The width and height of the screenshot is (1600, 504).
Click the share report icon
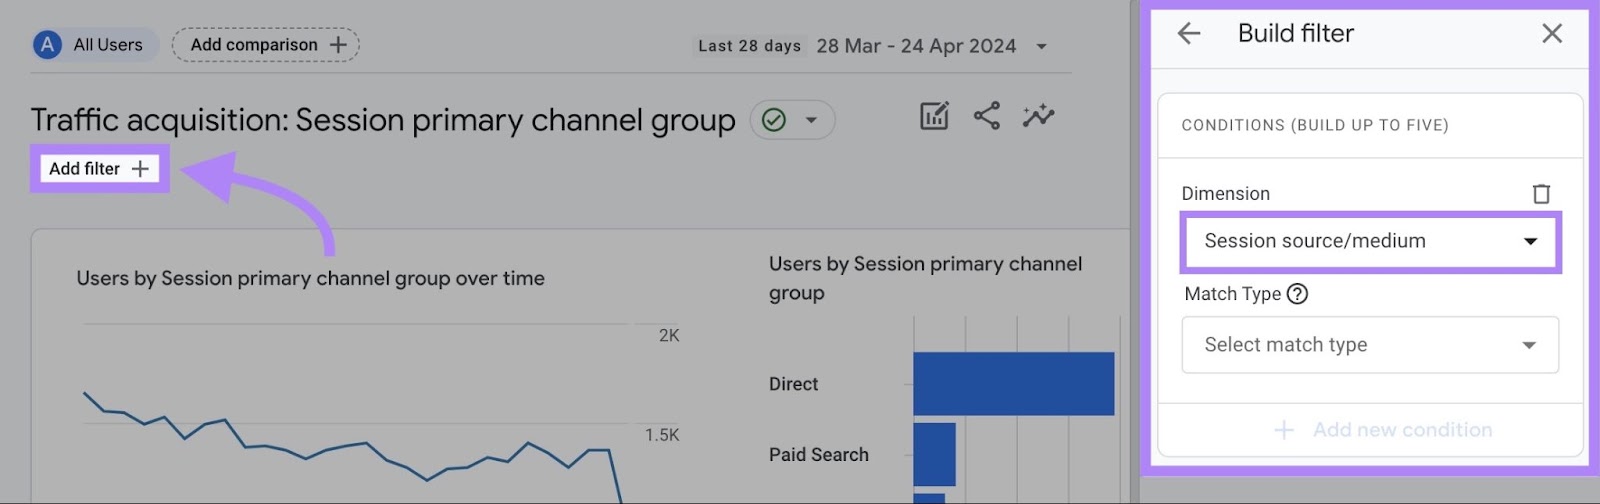987,116
